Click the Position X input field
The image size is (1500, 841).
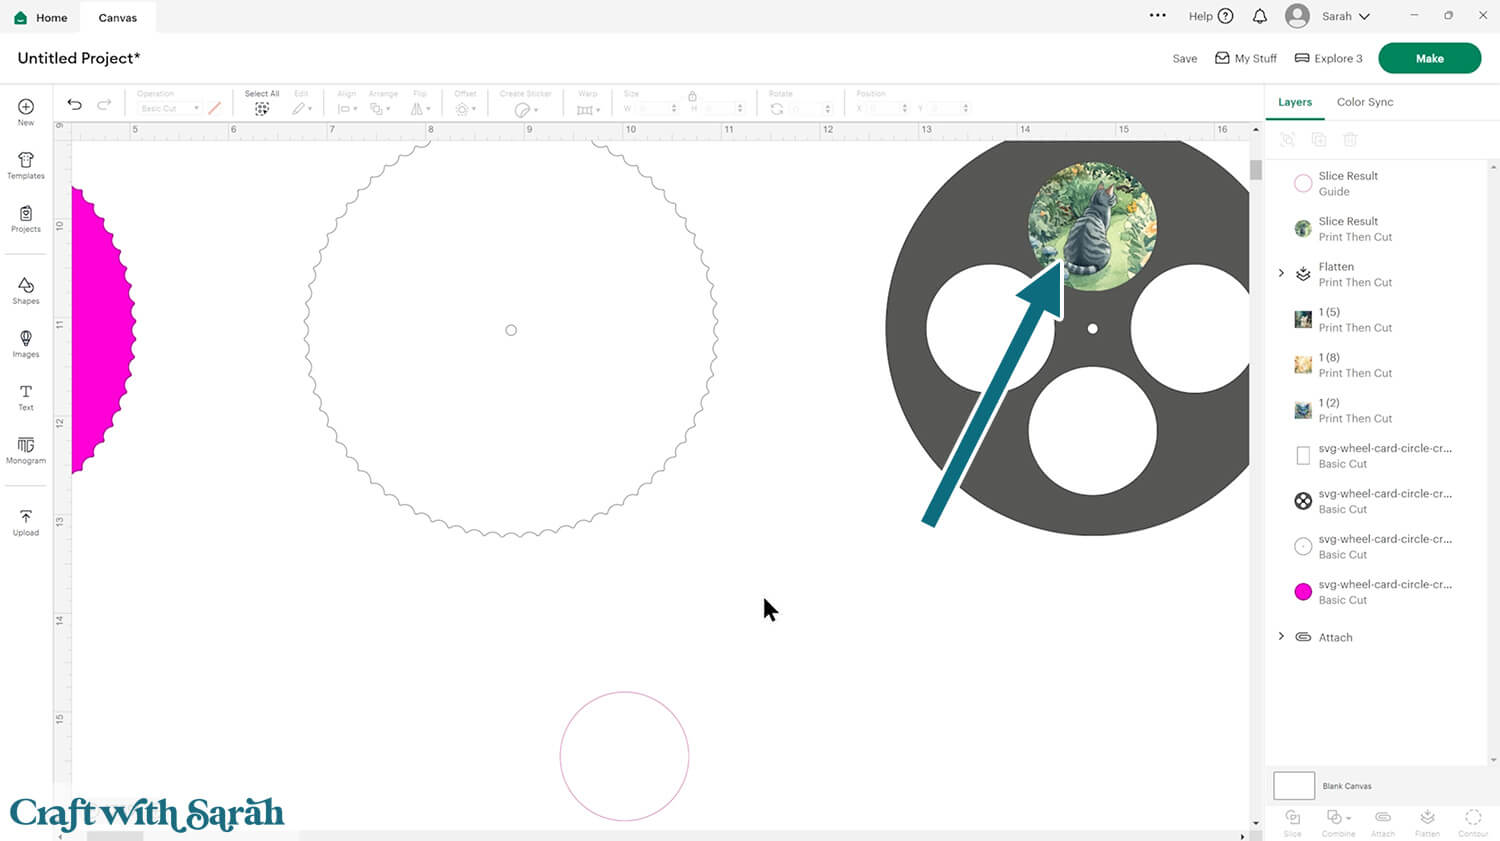(886, 109)
